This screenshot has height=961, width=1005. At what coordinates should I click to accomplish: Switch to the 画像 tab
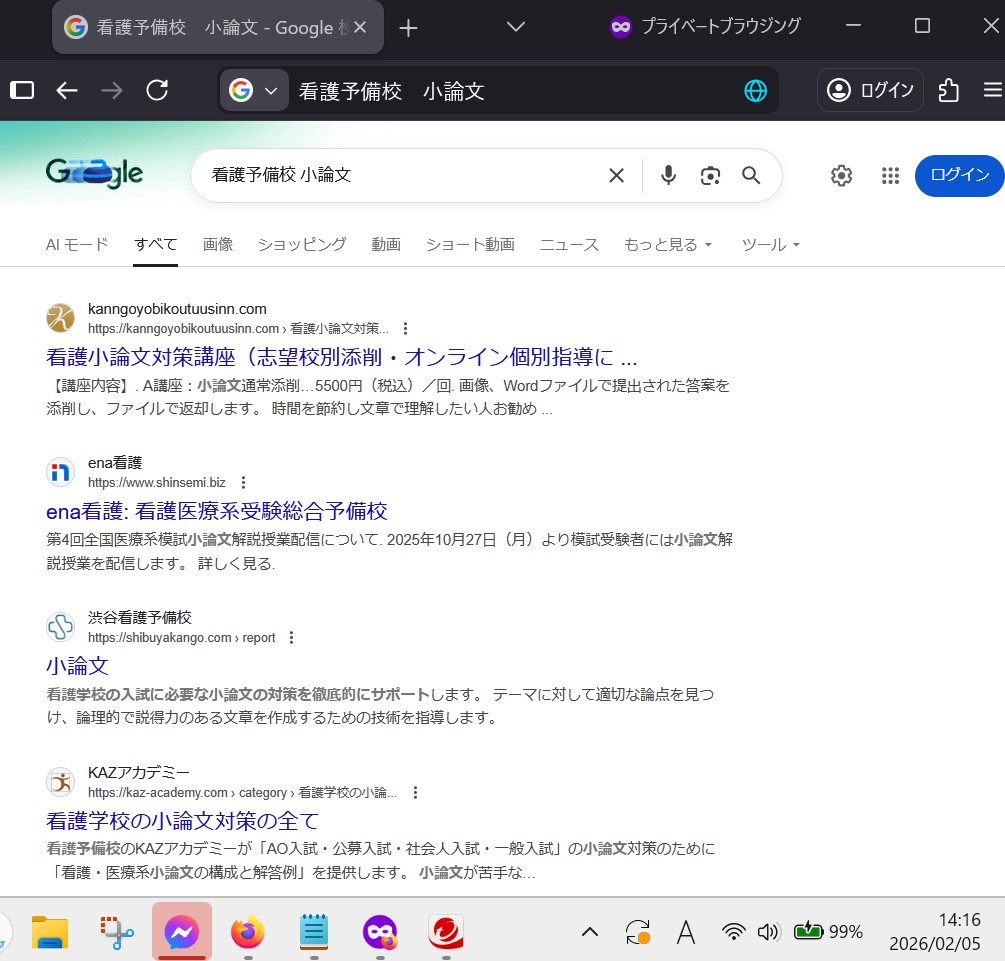click(218, 245)
